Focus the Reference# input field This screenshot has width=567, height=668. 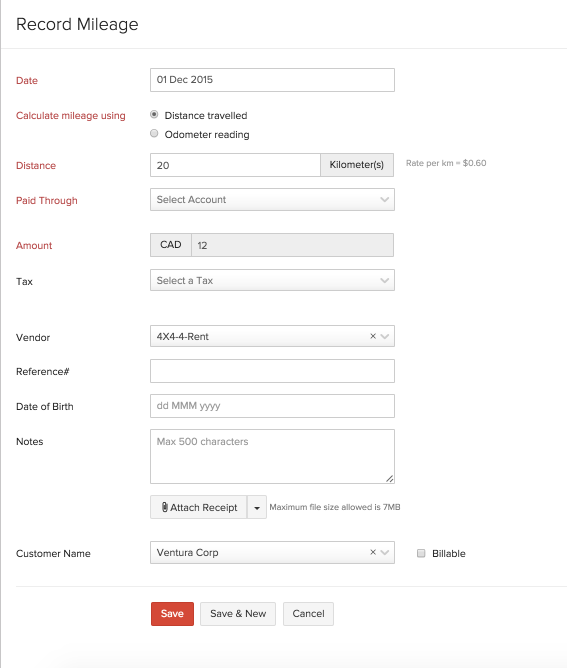pos(272,371)
